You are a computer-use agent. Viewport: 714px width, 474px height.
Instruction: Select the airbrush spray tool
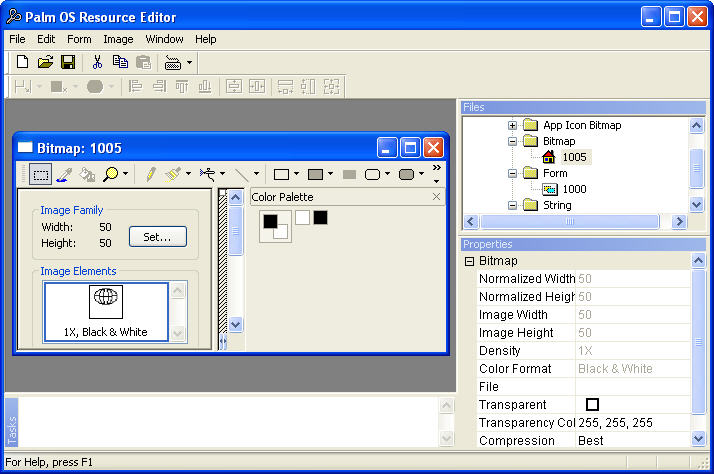[x=207, y=174]
